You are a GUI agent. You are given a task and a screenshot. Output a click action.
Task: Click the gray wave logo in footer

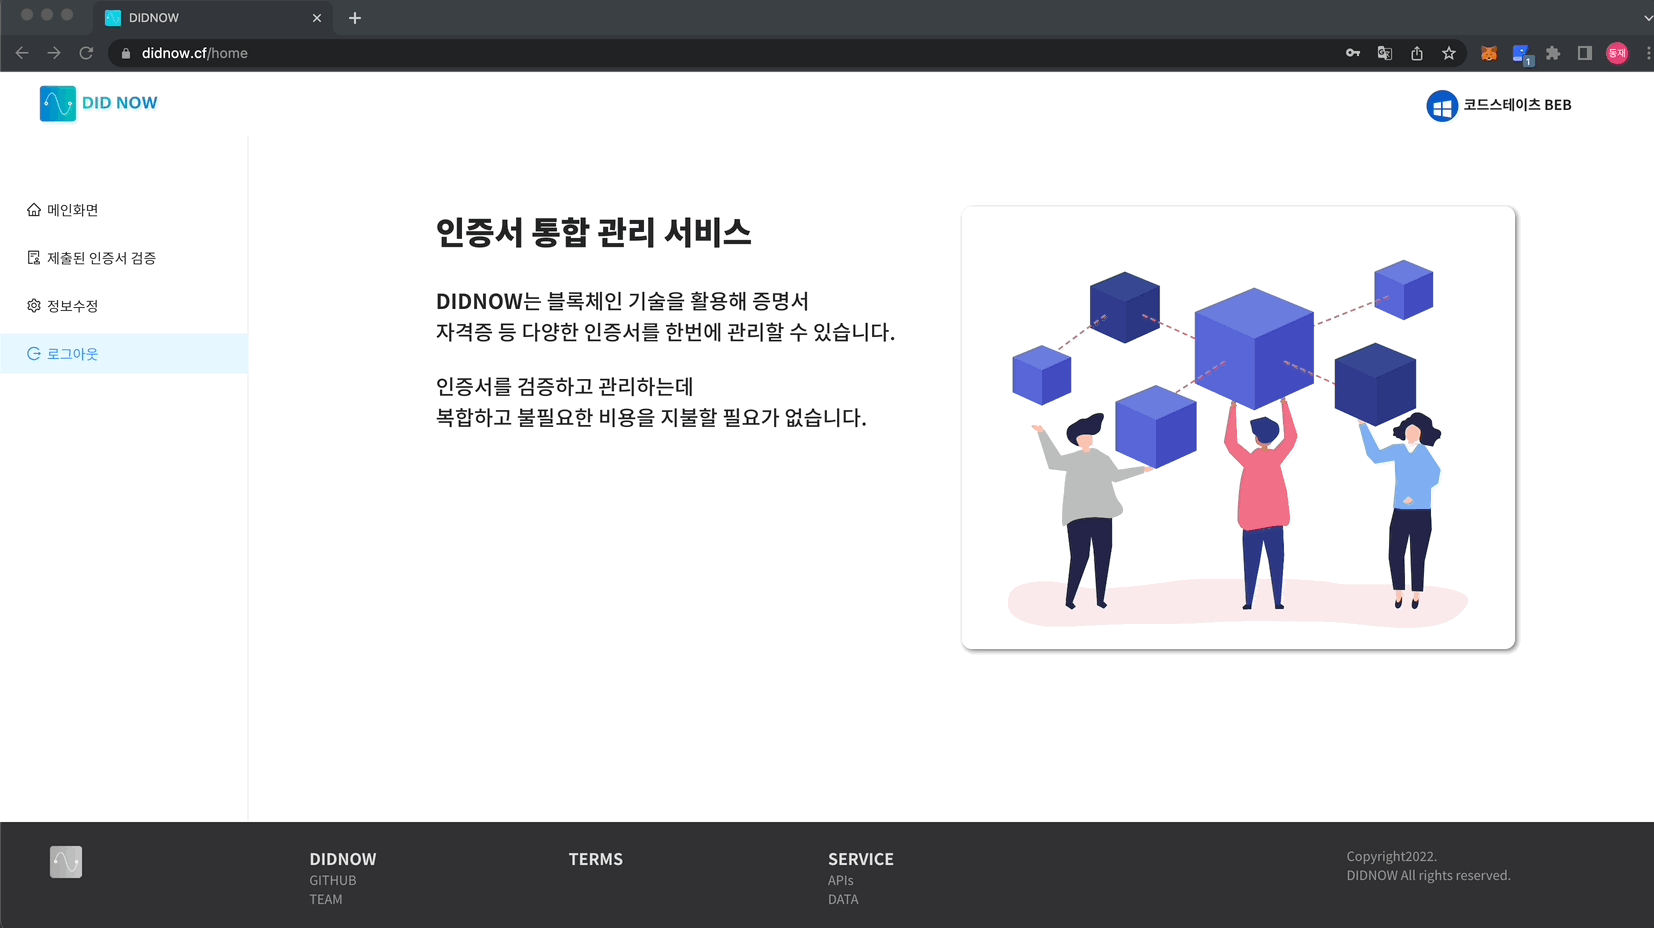(x=66, y=862)
